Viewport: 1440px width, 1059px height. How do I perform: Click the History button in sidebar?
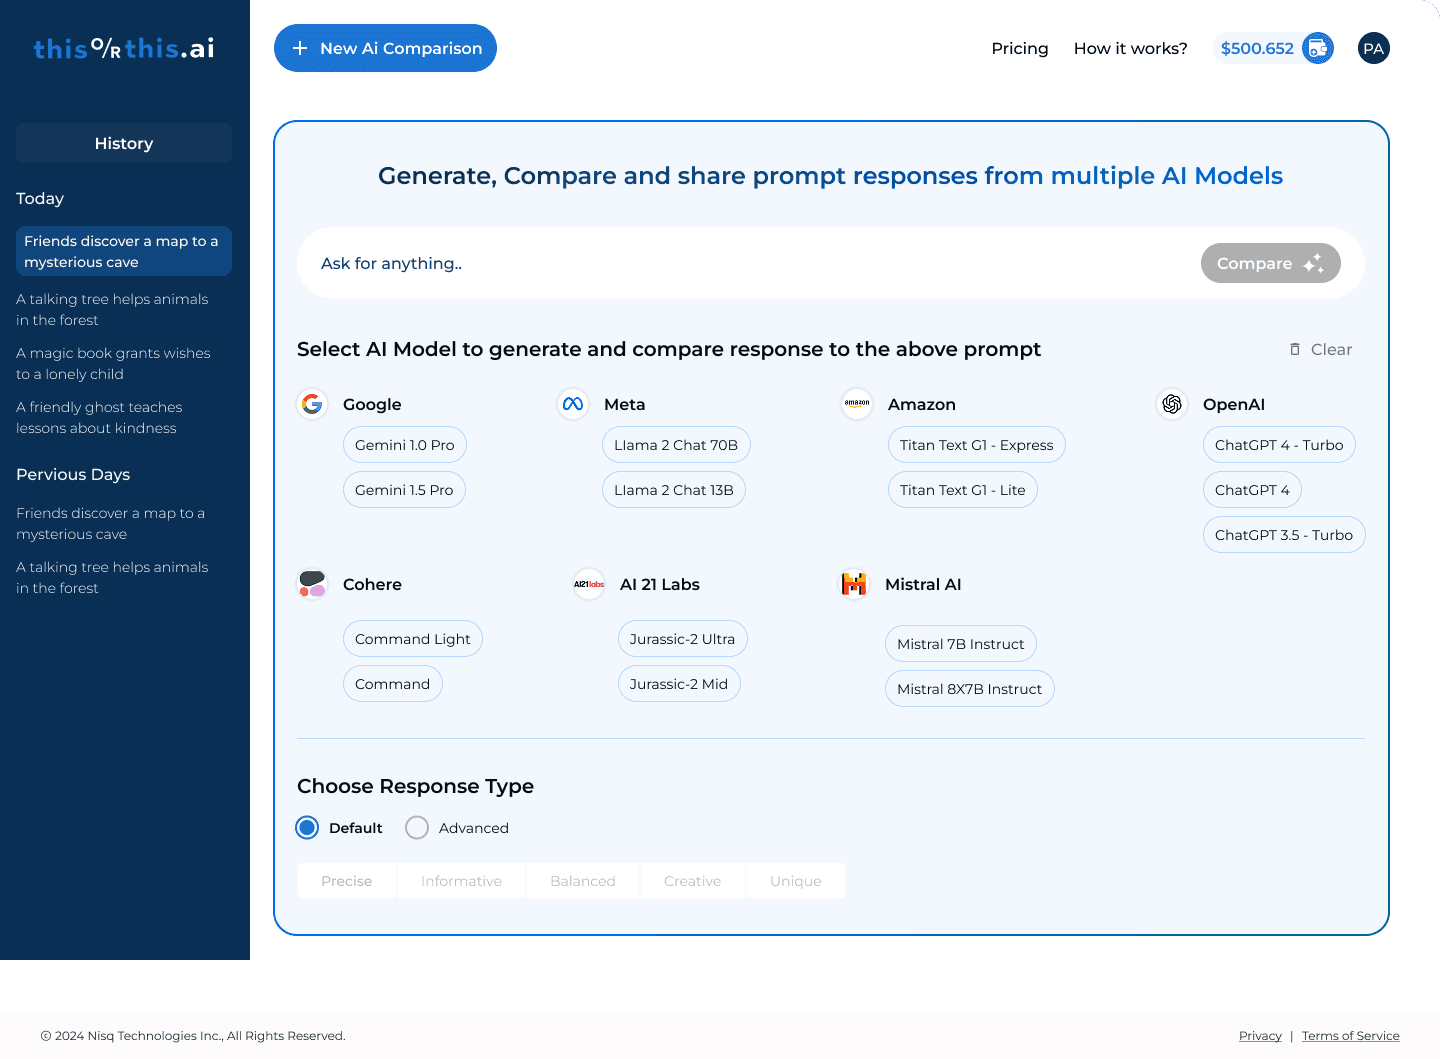coord(124,143)
